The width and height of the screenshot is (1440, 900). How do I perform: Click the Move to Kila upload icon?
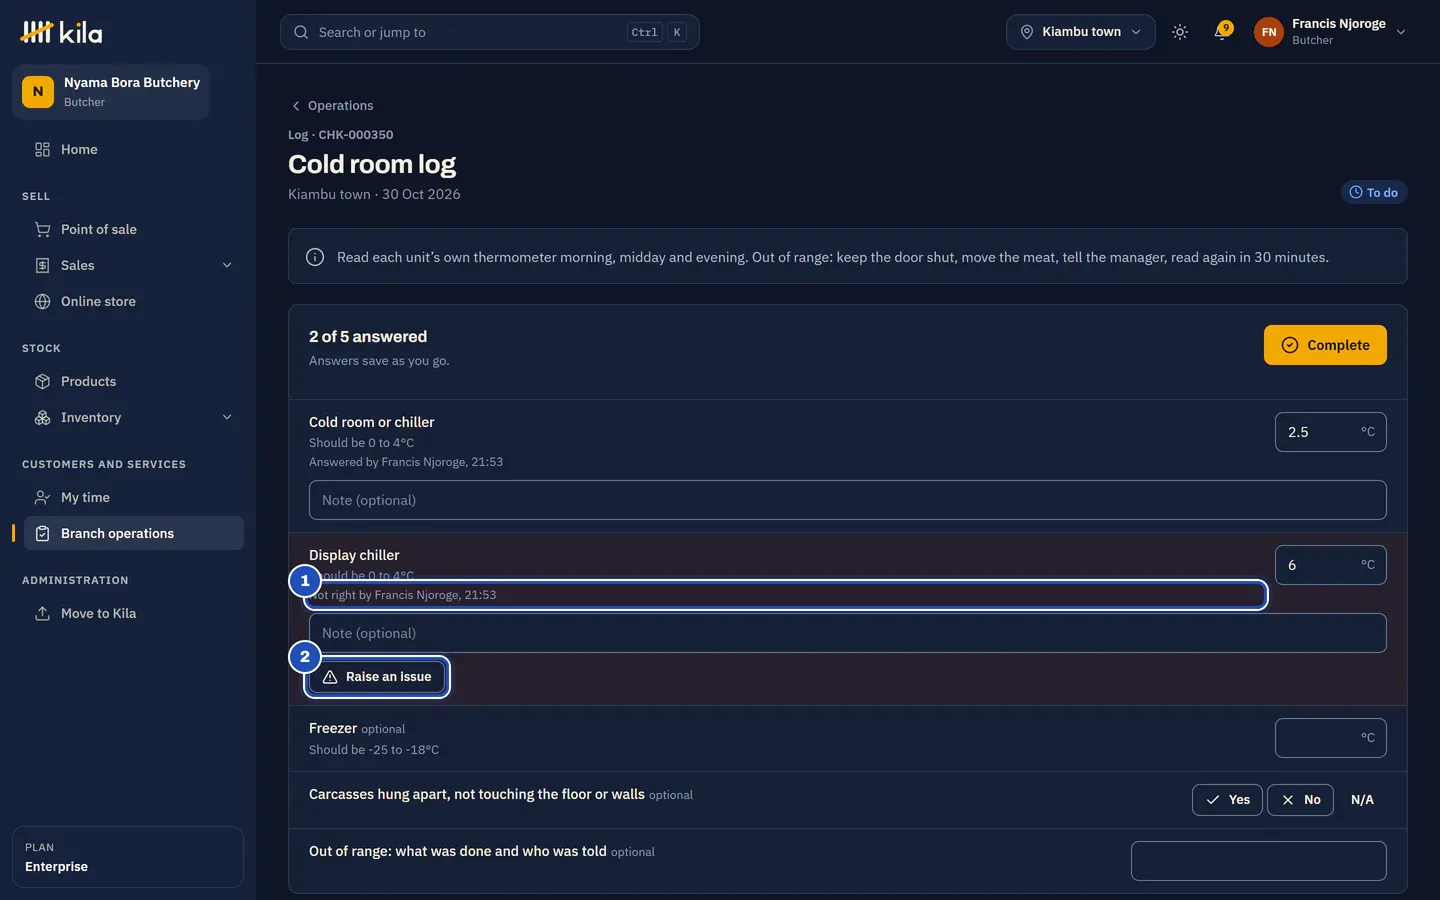[42, 613]
